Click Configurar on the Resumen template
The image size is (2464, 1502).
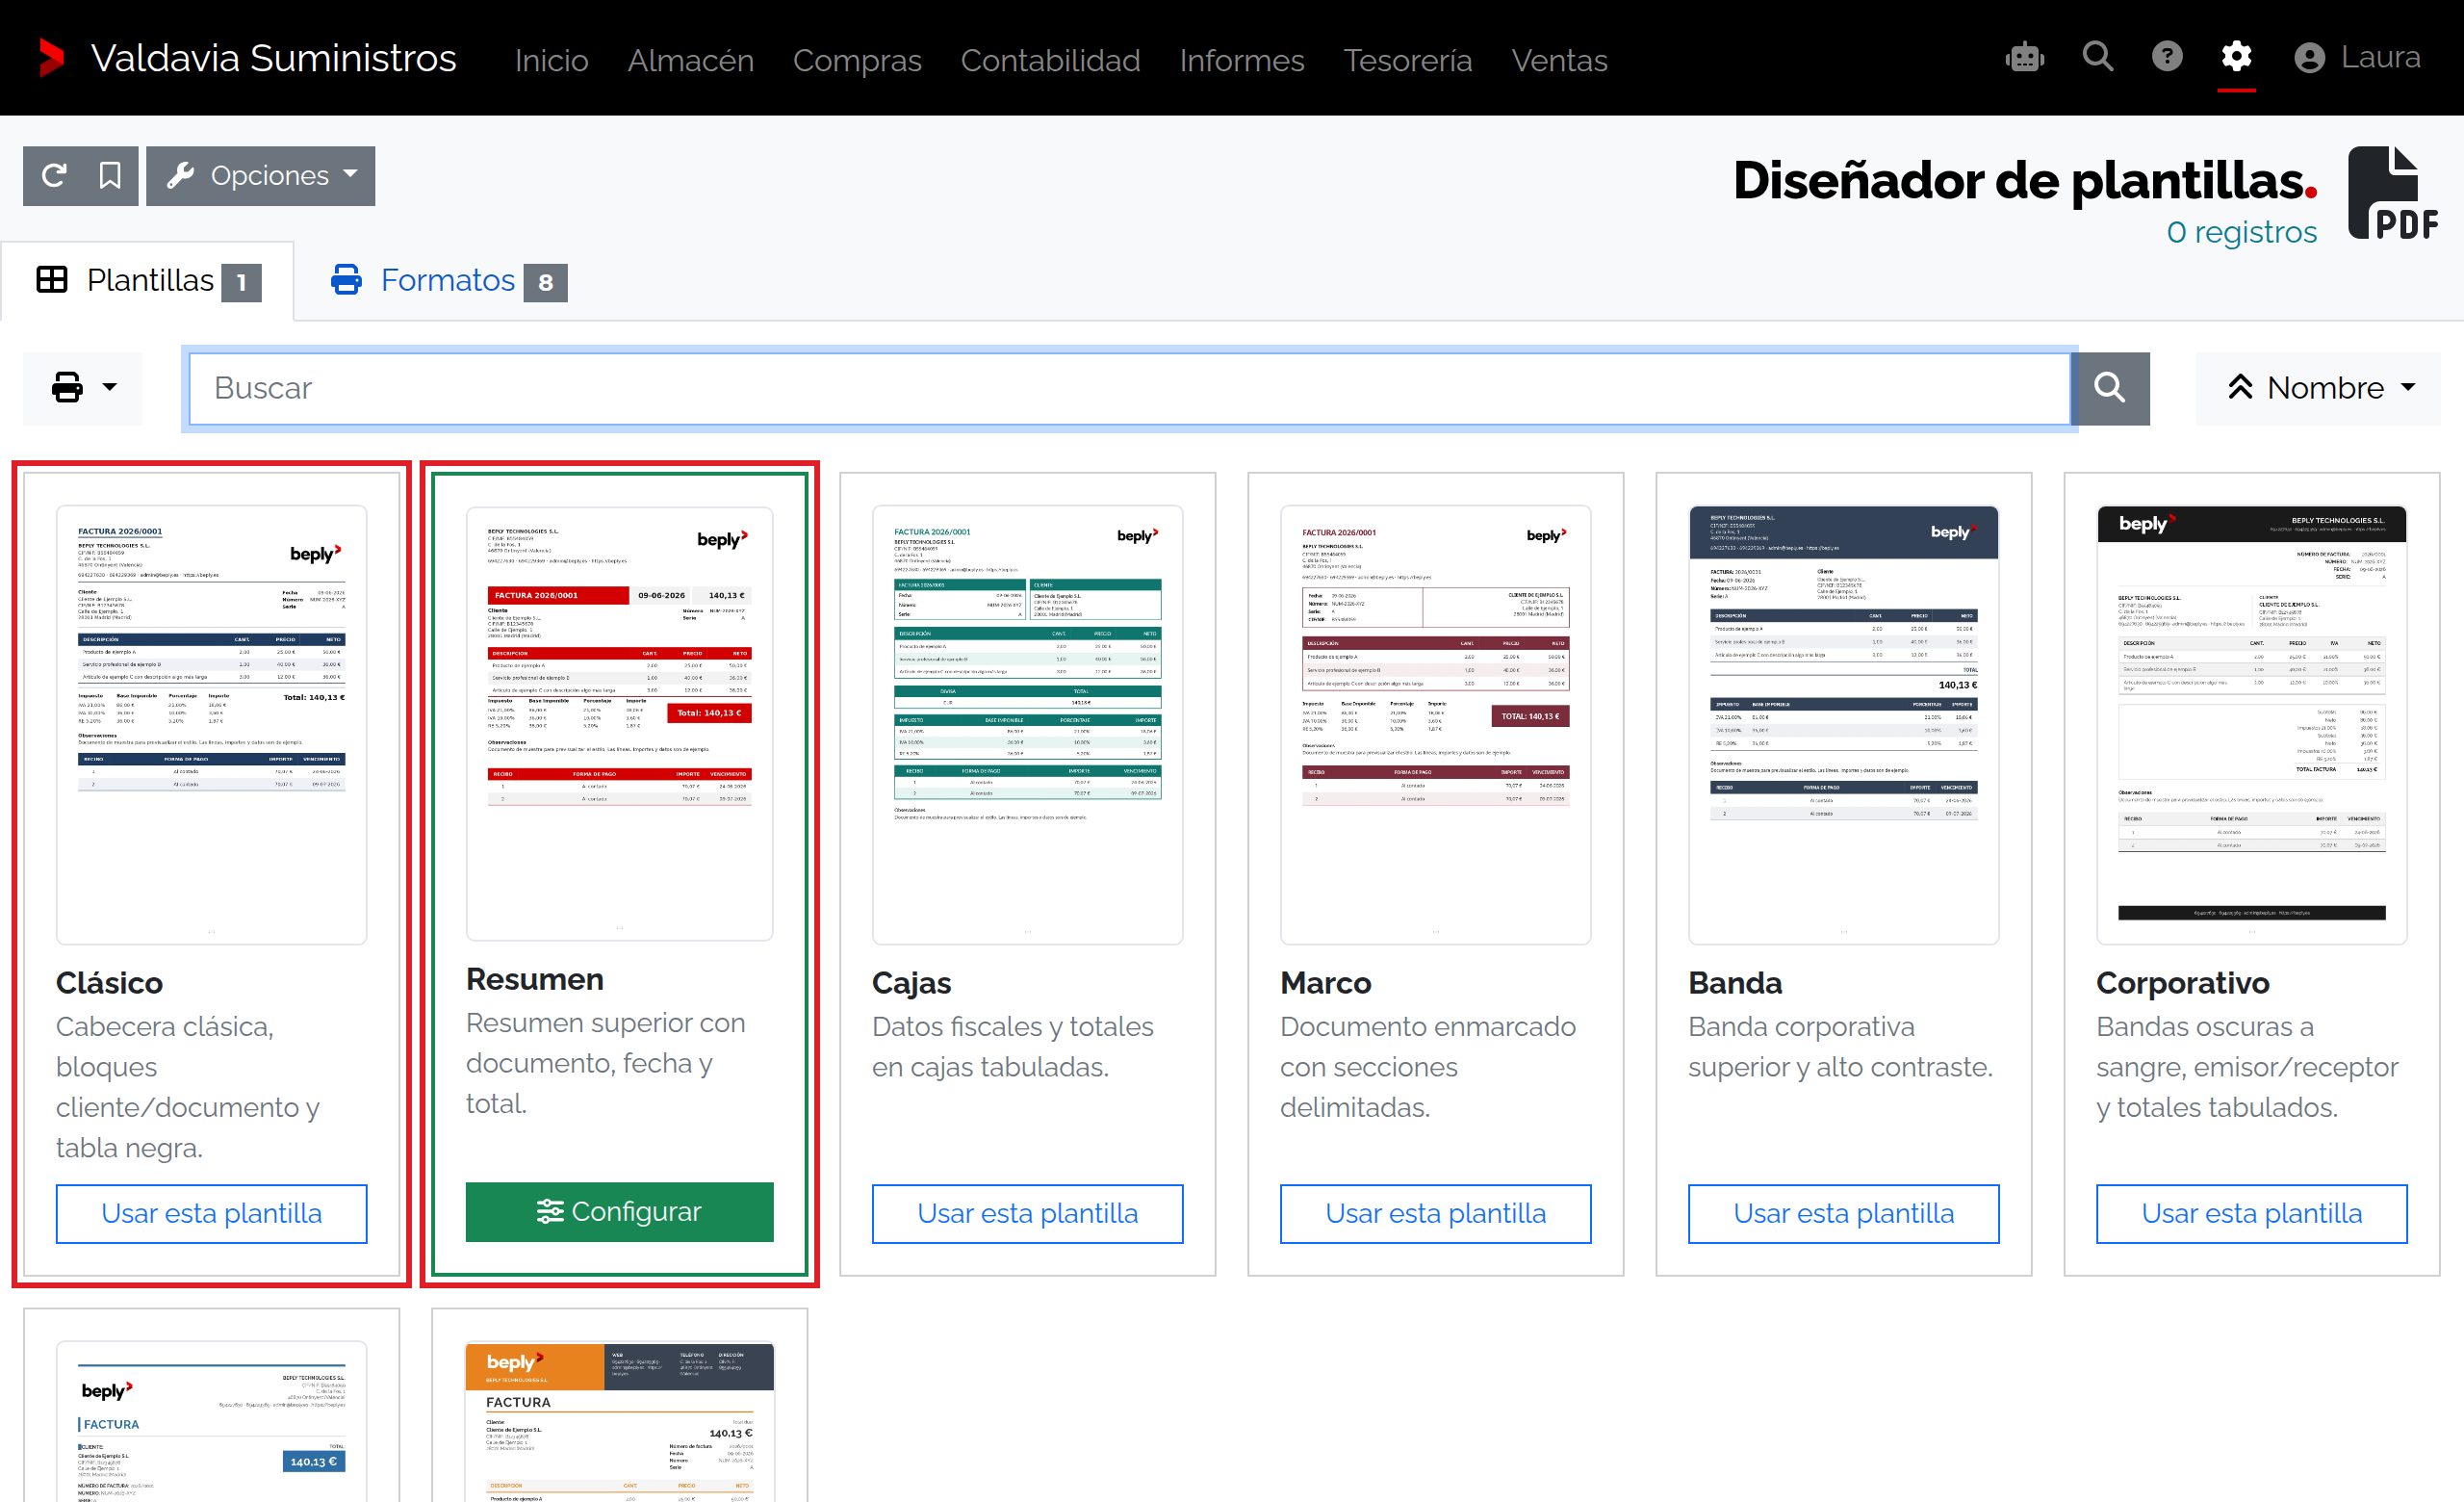pos(619,1211)
